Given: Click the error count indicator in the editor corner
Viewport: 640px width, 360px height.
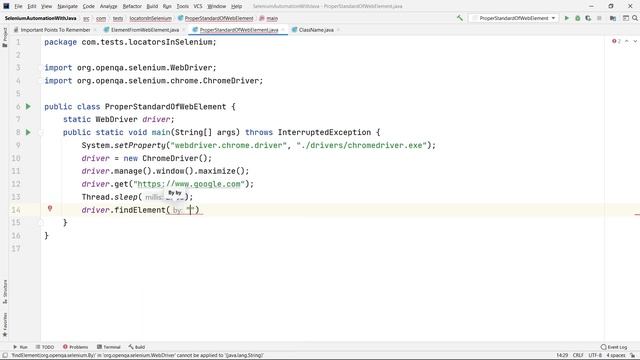Looking at the screenshot, I should (x=616, y=41).
